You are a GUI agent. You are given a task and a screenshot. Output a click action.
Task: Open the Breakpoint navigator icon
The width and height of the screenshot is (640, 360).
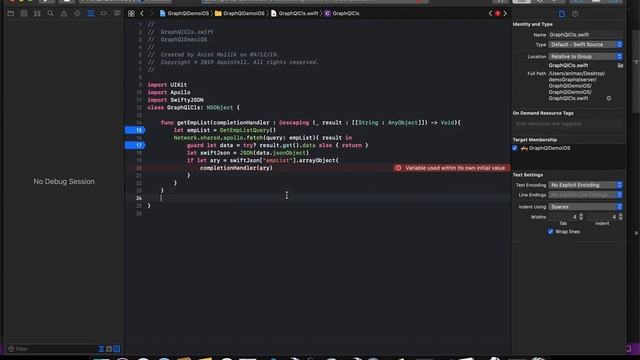click(104, 13)
